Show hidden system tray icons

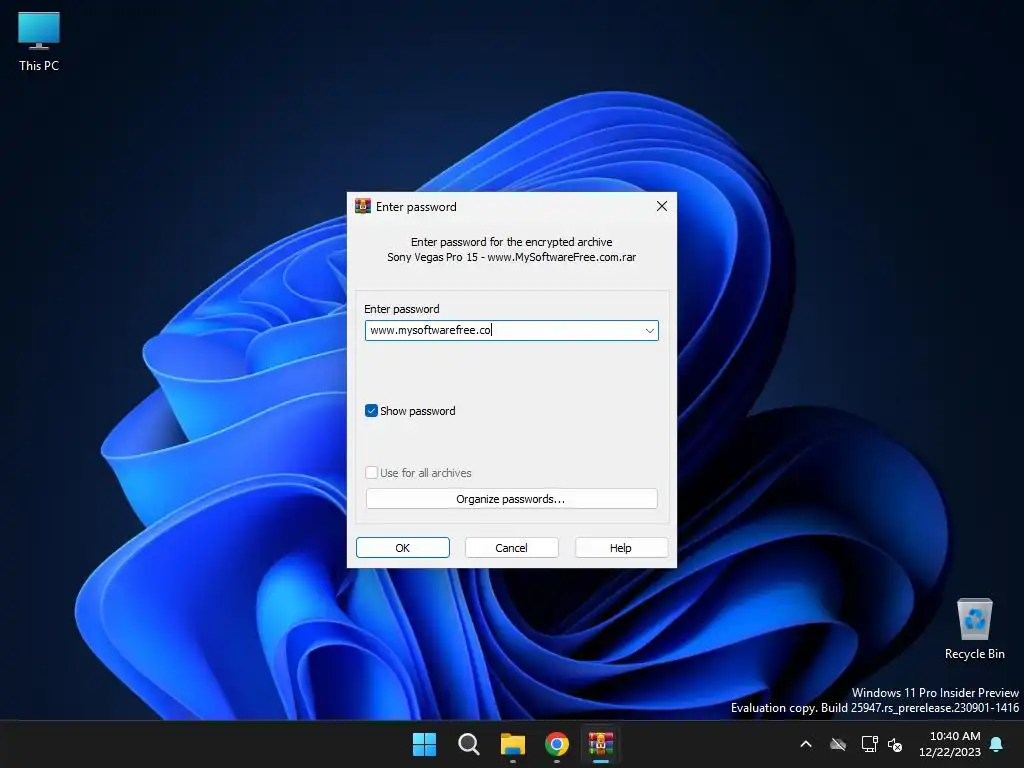point(806,744)
